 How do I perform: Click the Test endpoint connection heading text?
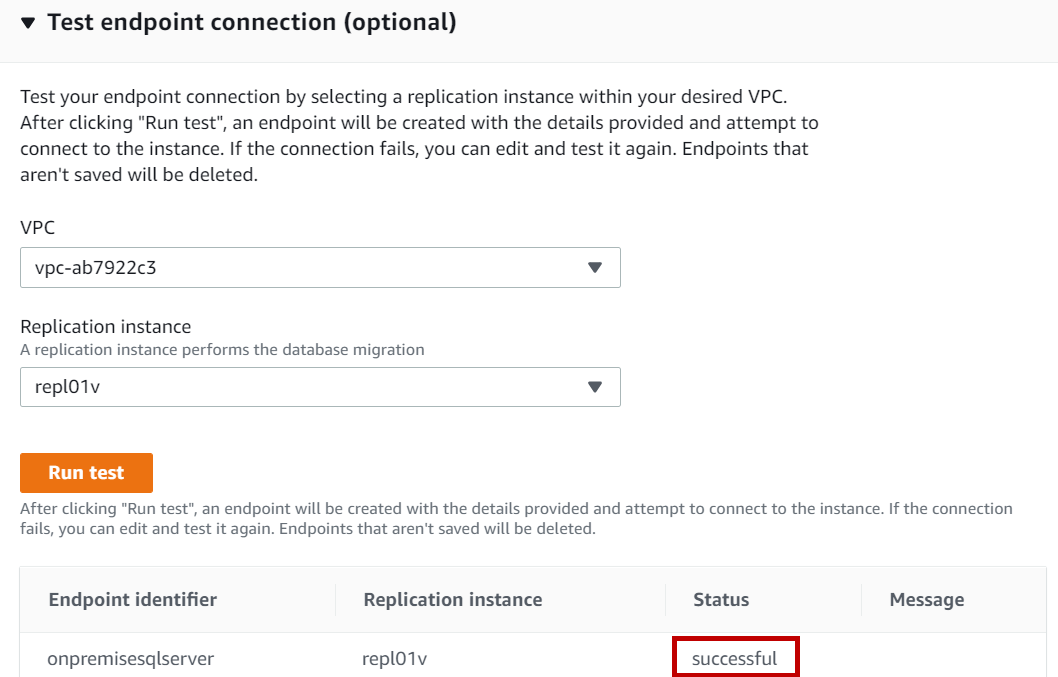click(252, 23)
